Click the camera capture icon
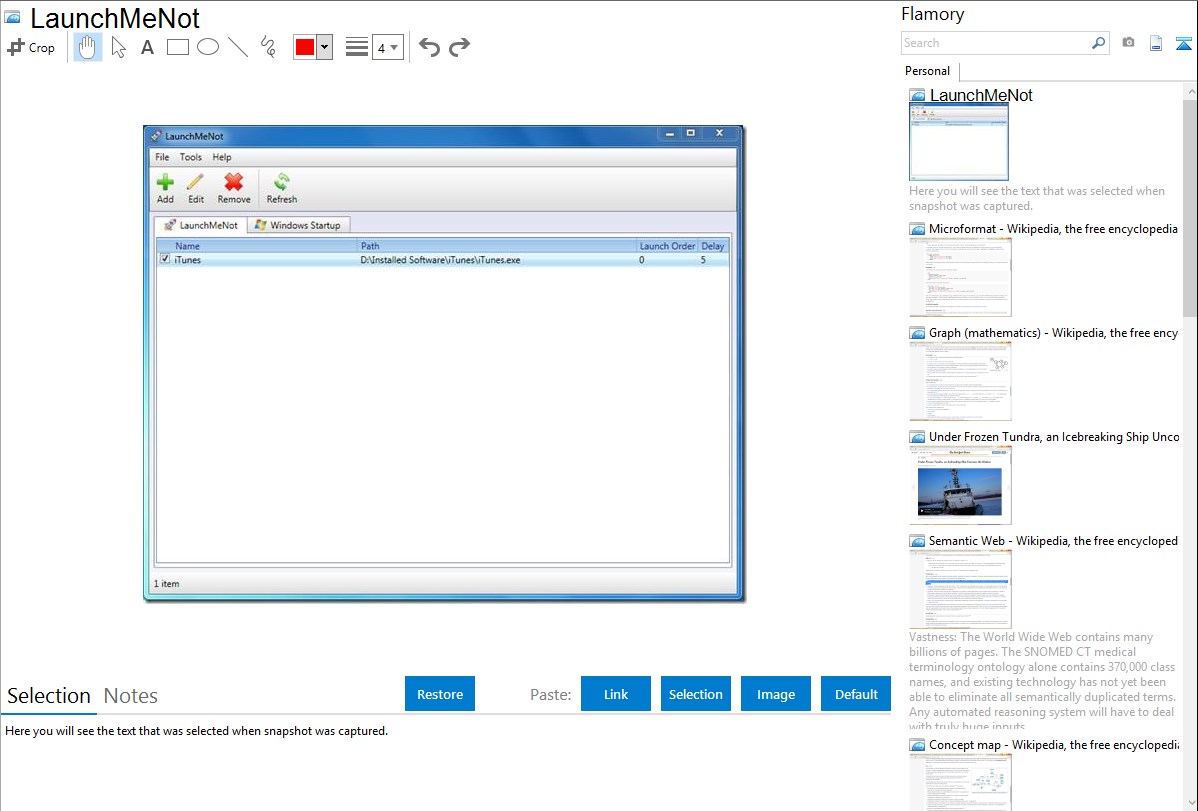Screen dimensions: 1198x811 click(1128, 43)
